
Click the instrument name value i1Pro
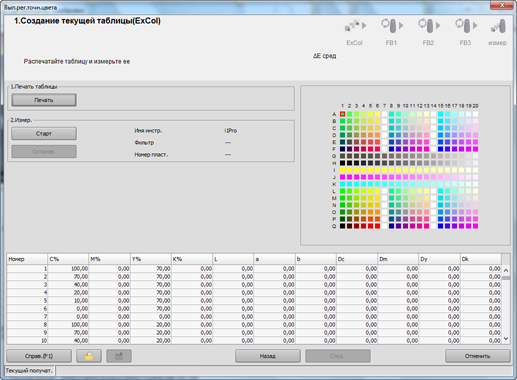[x=231, y=131]
